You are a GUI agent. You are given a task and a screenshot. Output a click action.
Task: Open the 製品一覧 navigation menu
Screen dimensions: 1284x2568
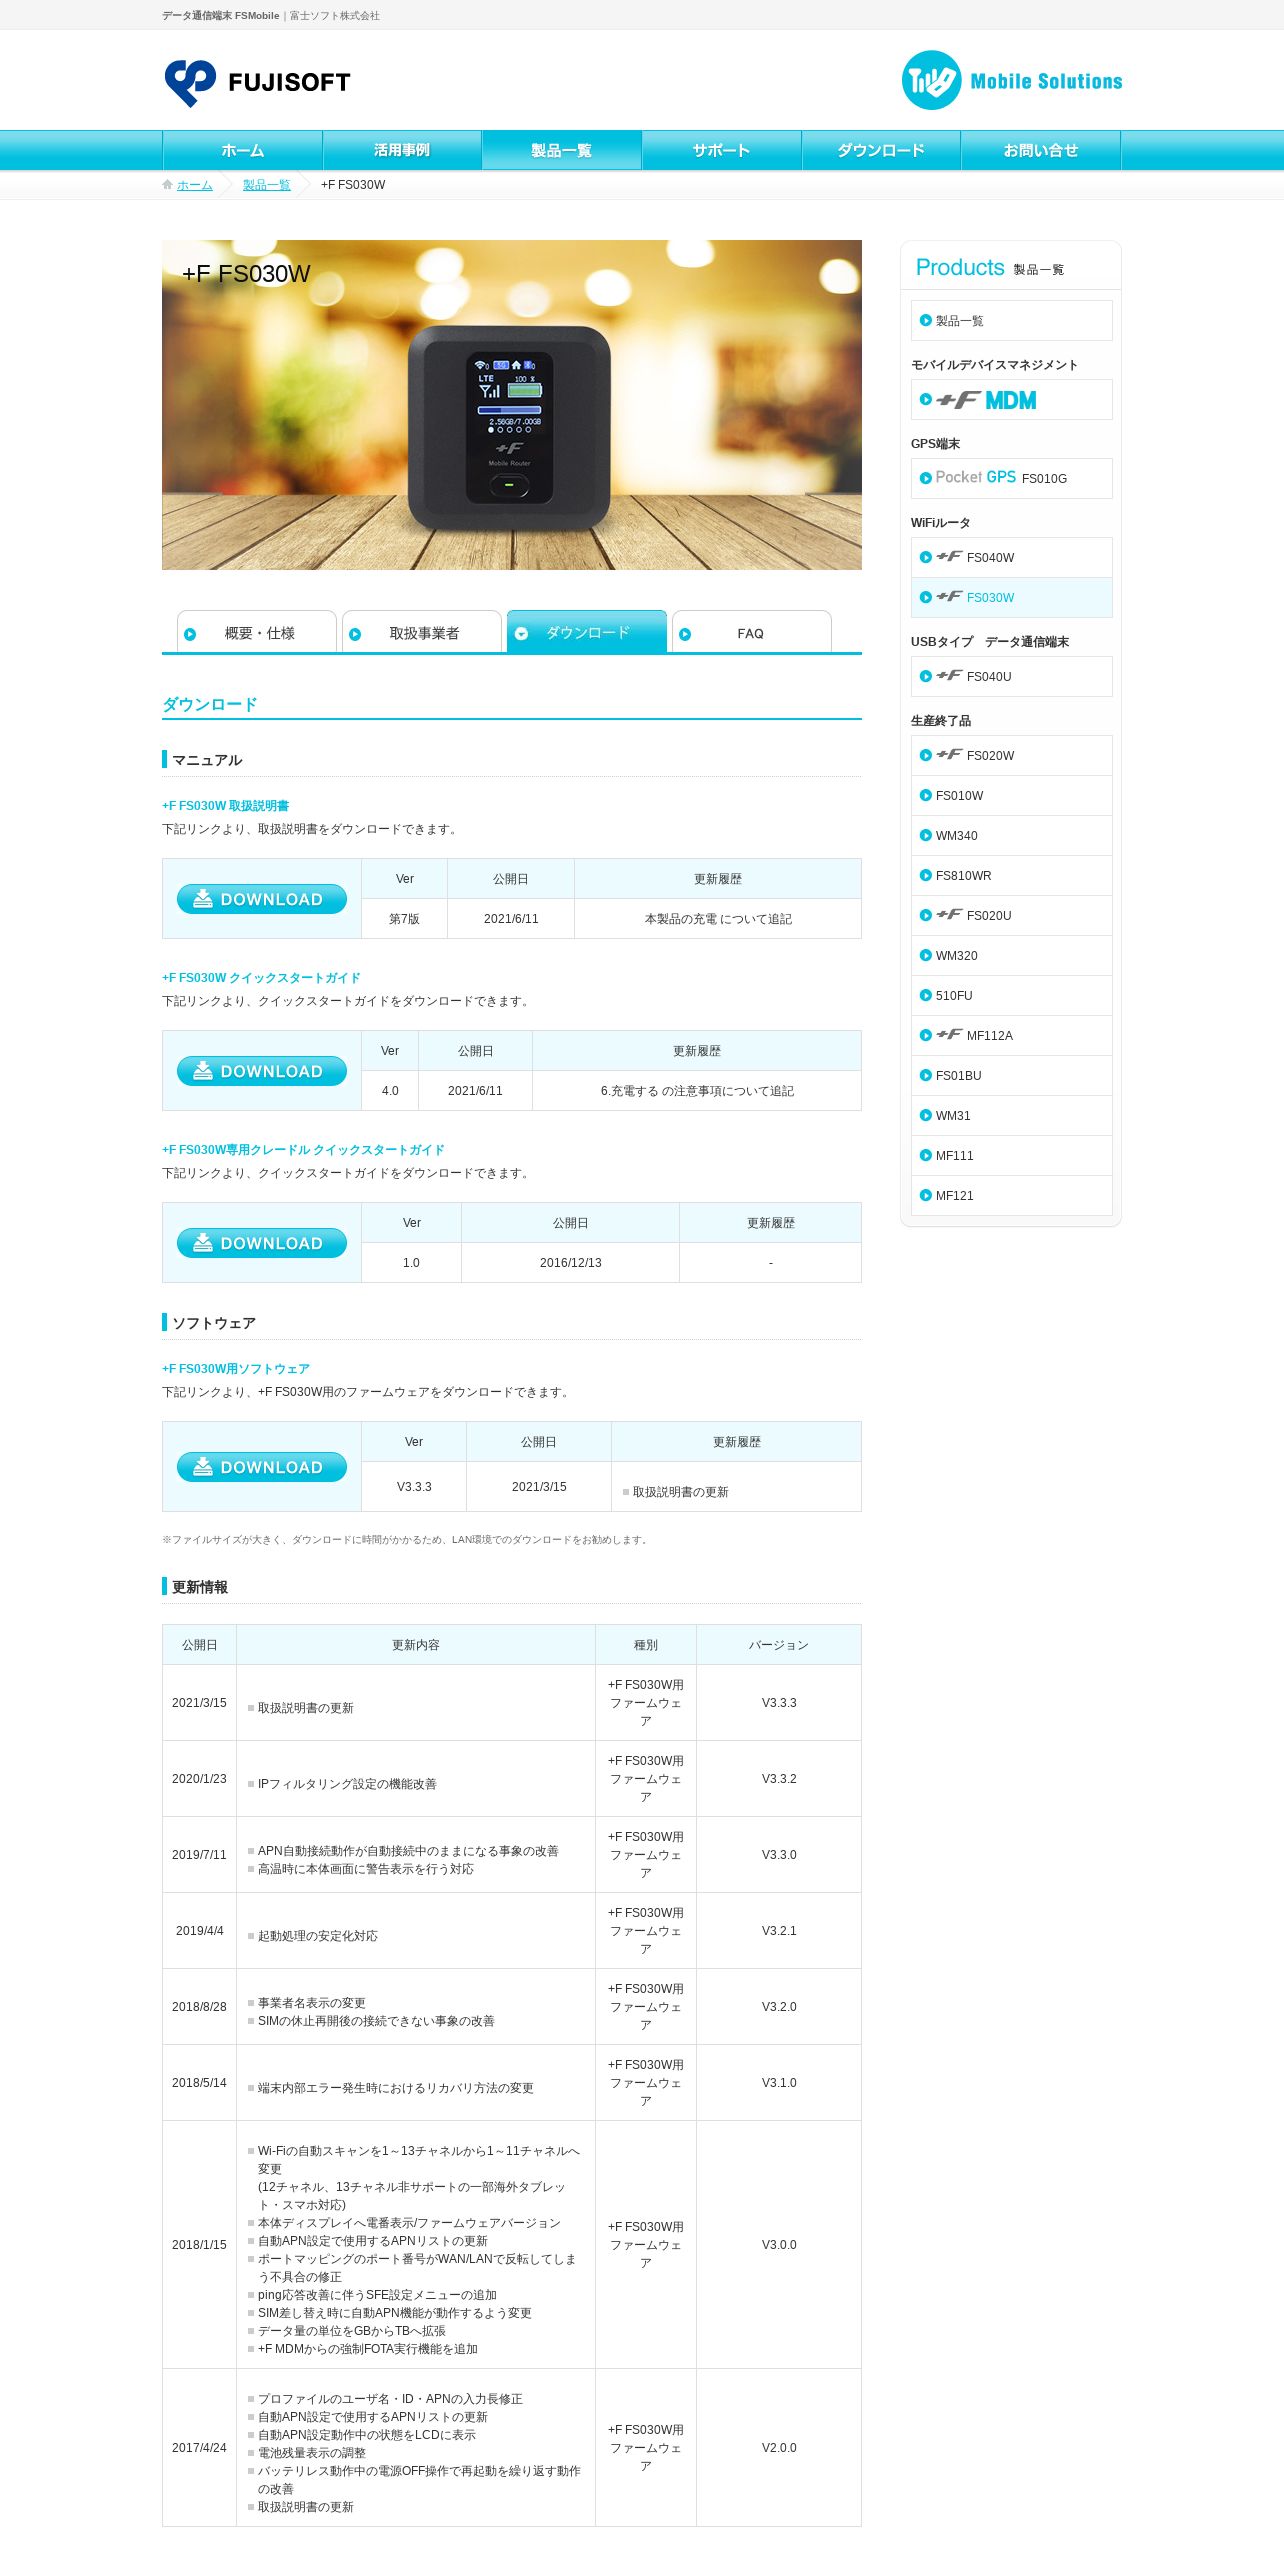tap(562, 150)
